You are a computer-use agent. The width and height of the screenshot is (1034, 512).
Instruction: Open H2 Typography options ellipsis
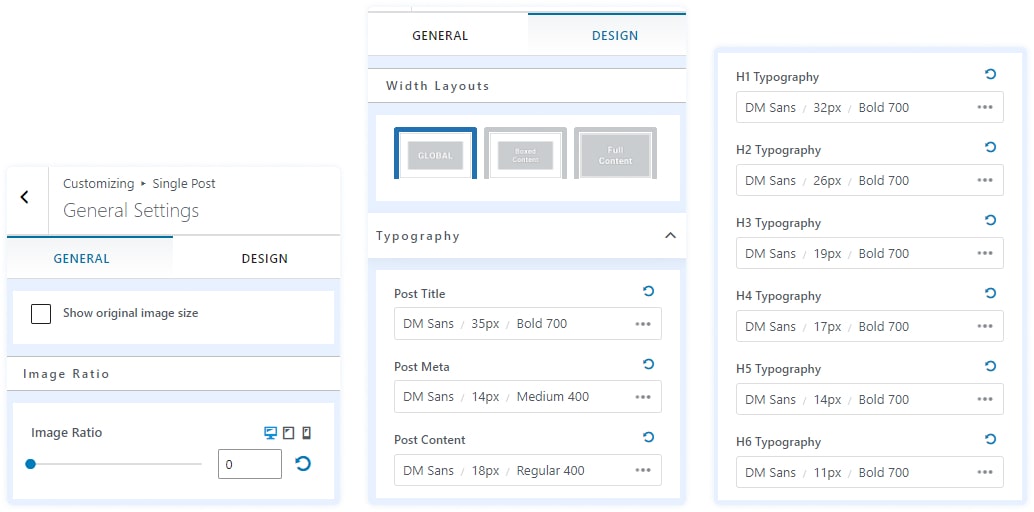[985, 181]
